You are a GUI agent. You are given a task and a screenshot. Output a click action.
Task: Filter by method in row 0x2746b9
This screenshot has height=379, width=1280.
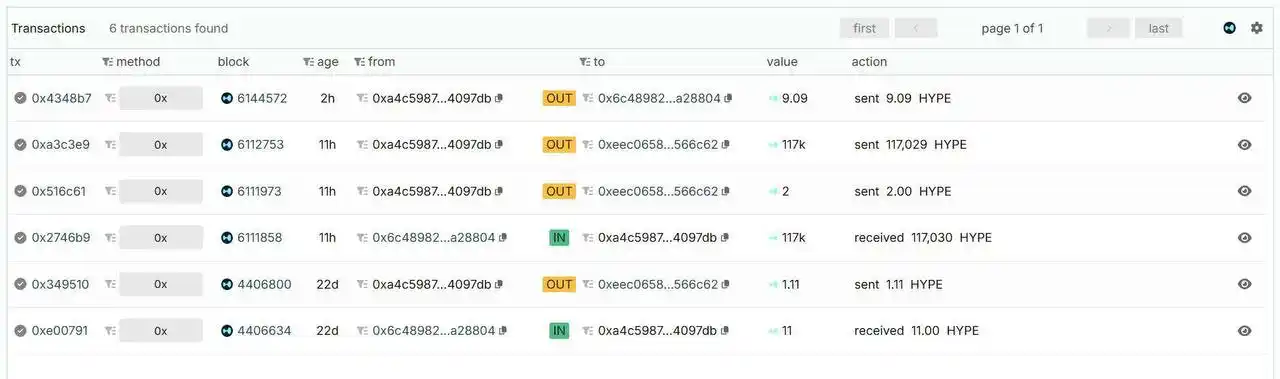point(111,238)
